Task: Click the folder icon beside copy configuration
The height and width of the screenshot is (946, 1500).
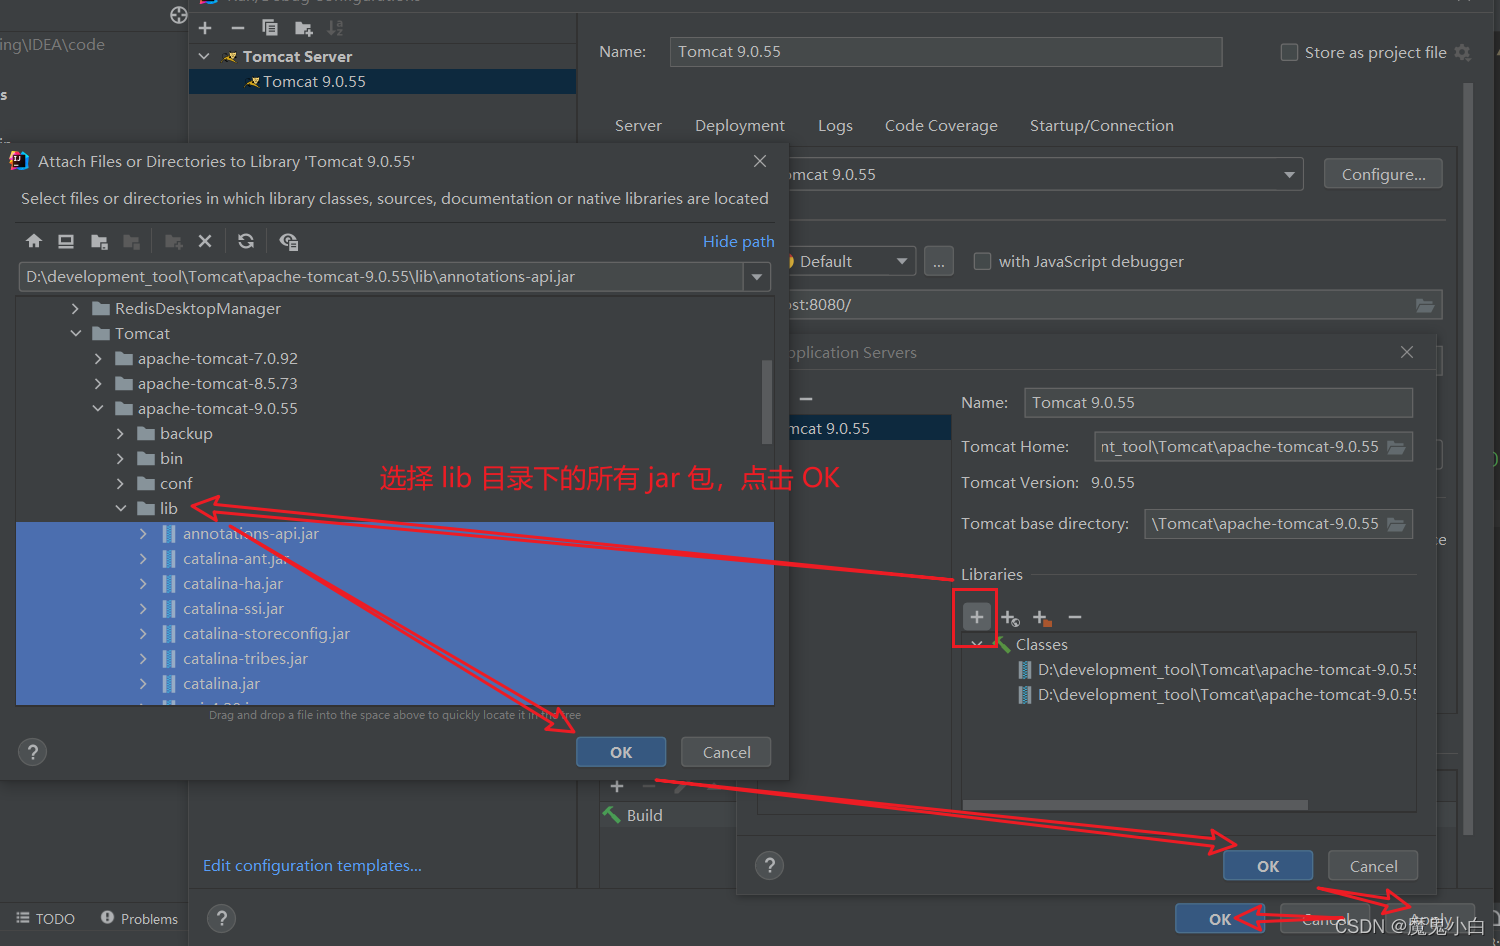Action: pos(303,28)
